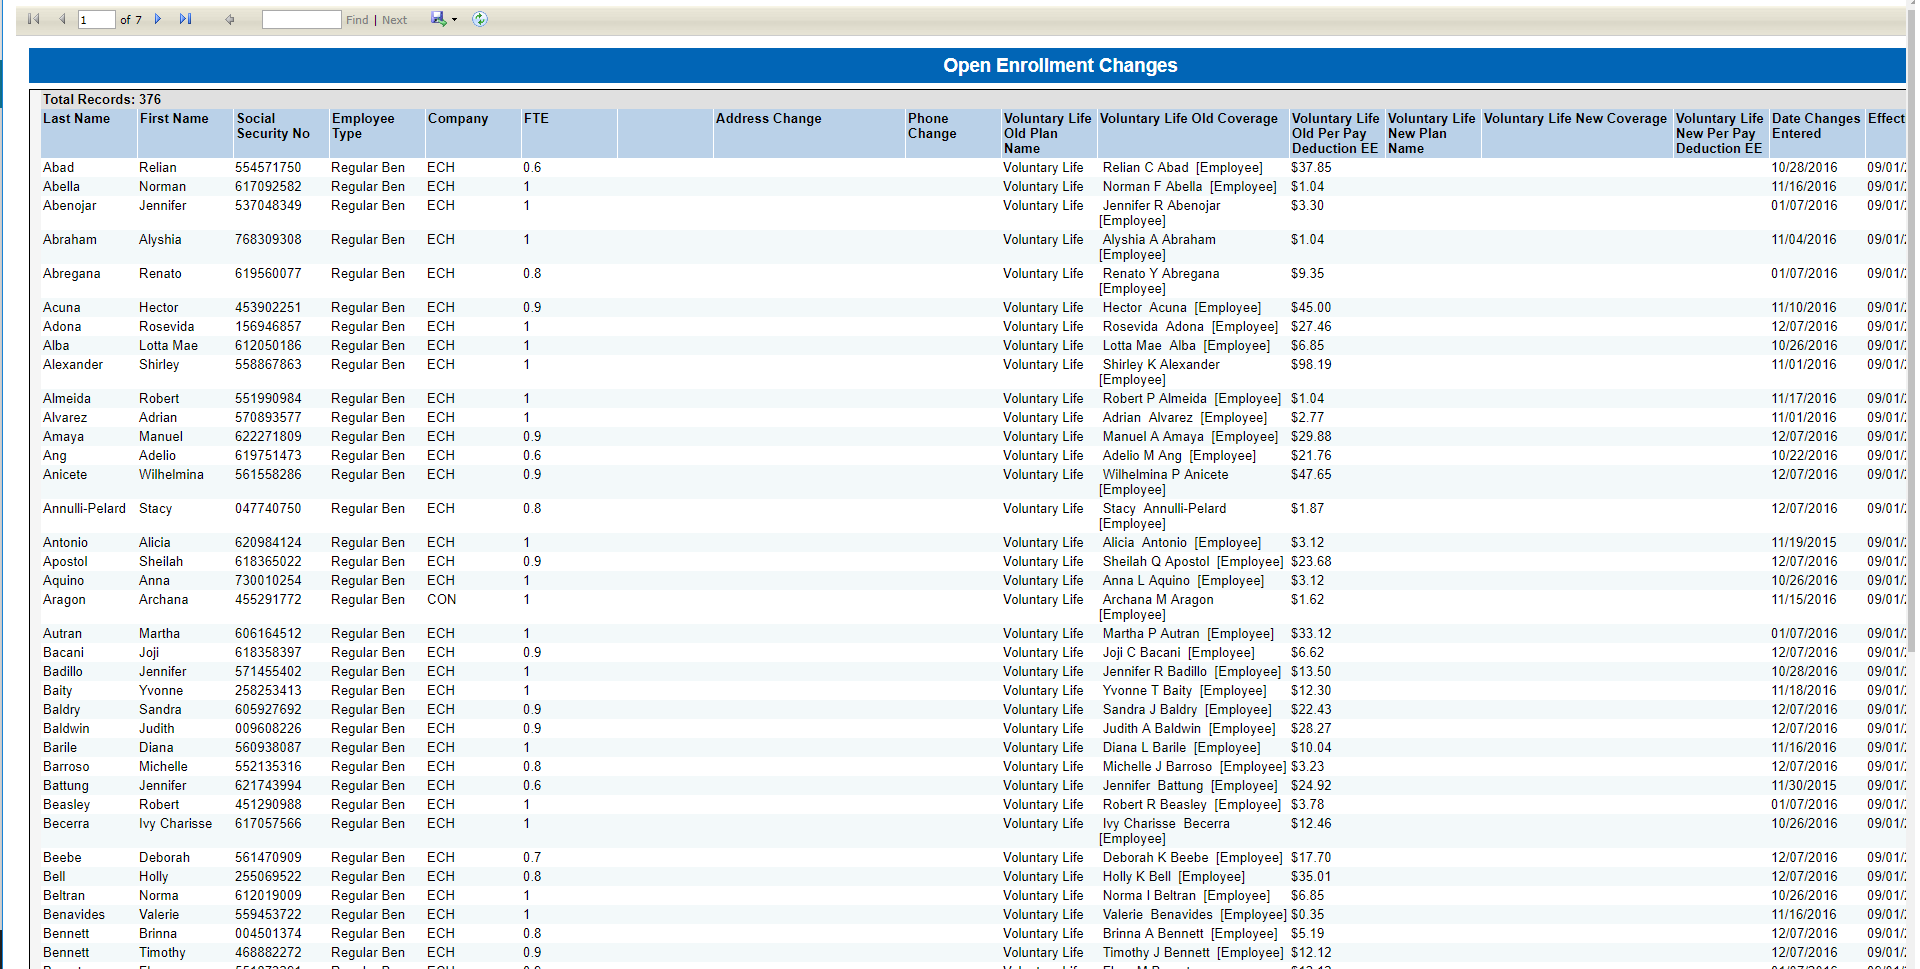Select first name Timothy
The image size is (1920, 969).
tap(162, 952)
